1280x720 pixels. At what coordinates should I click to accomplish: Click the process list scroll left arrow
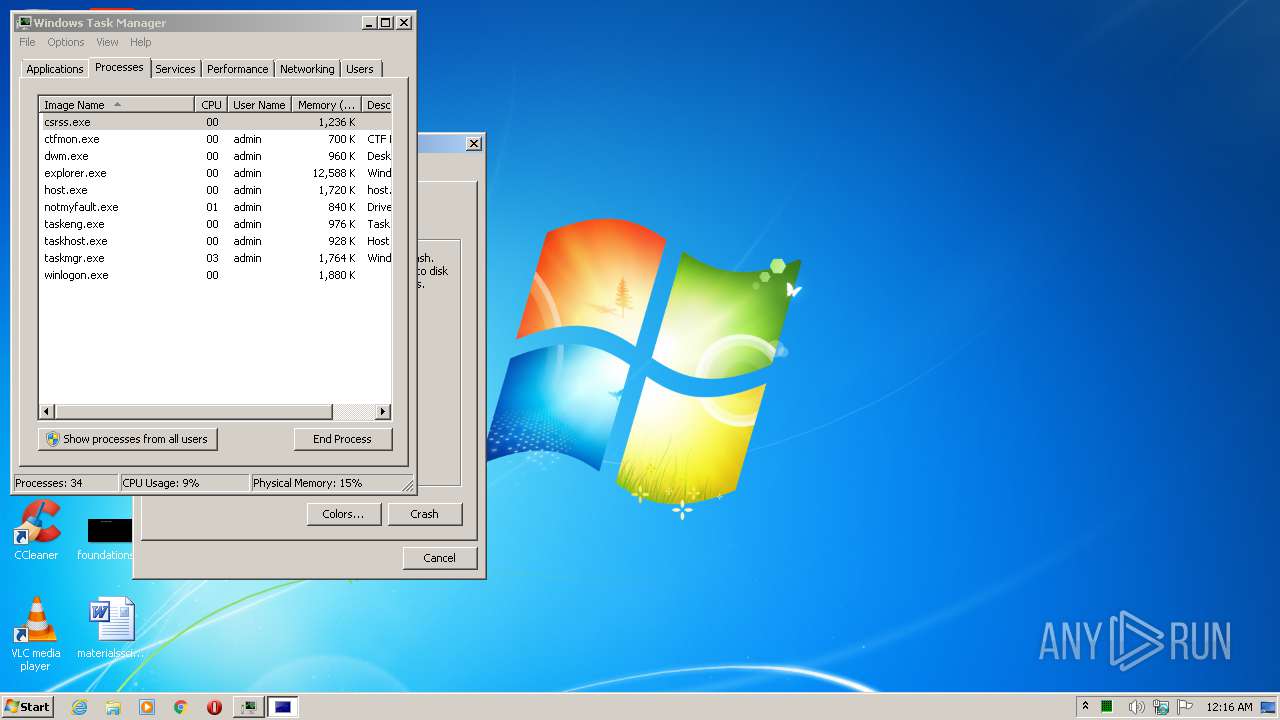47,412
